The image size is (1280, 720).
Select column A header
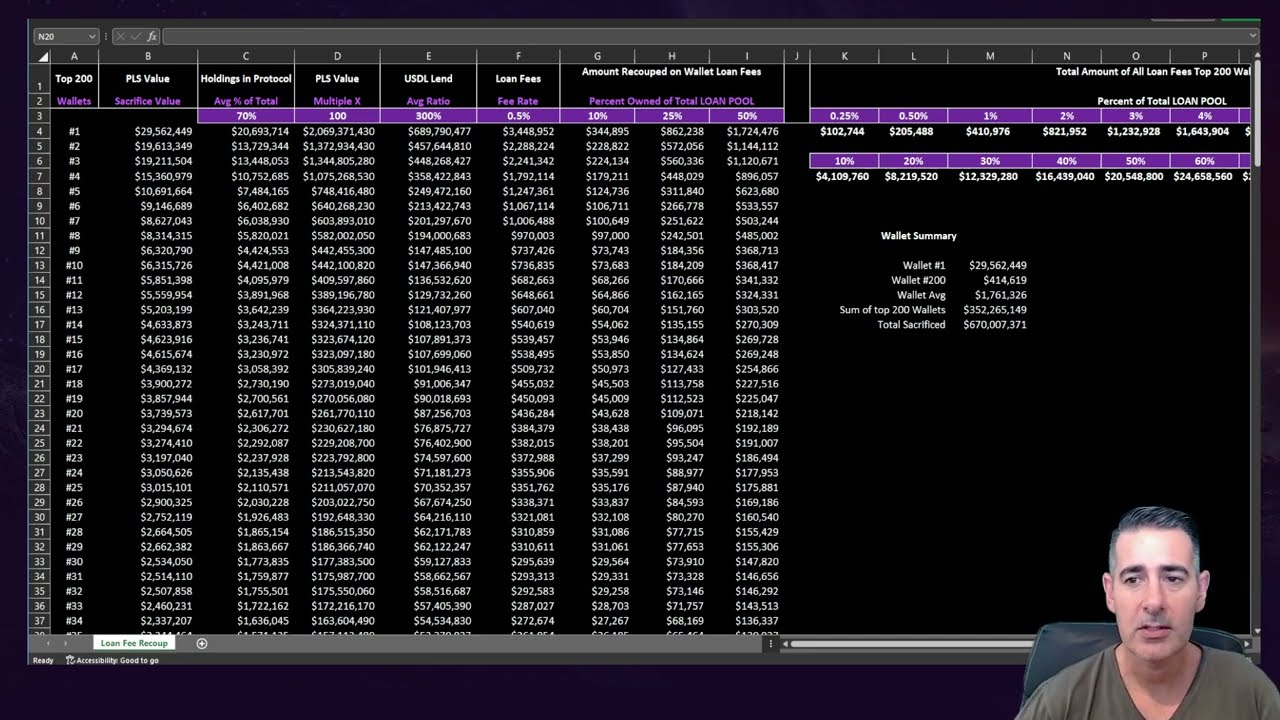click(74, 56)
